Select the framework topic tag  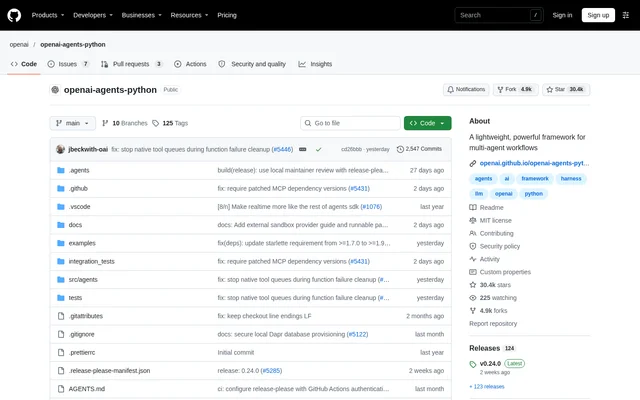tap(535, 179)
